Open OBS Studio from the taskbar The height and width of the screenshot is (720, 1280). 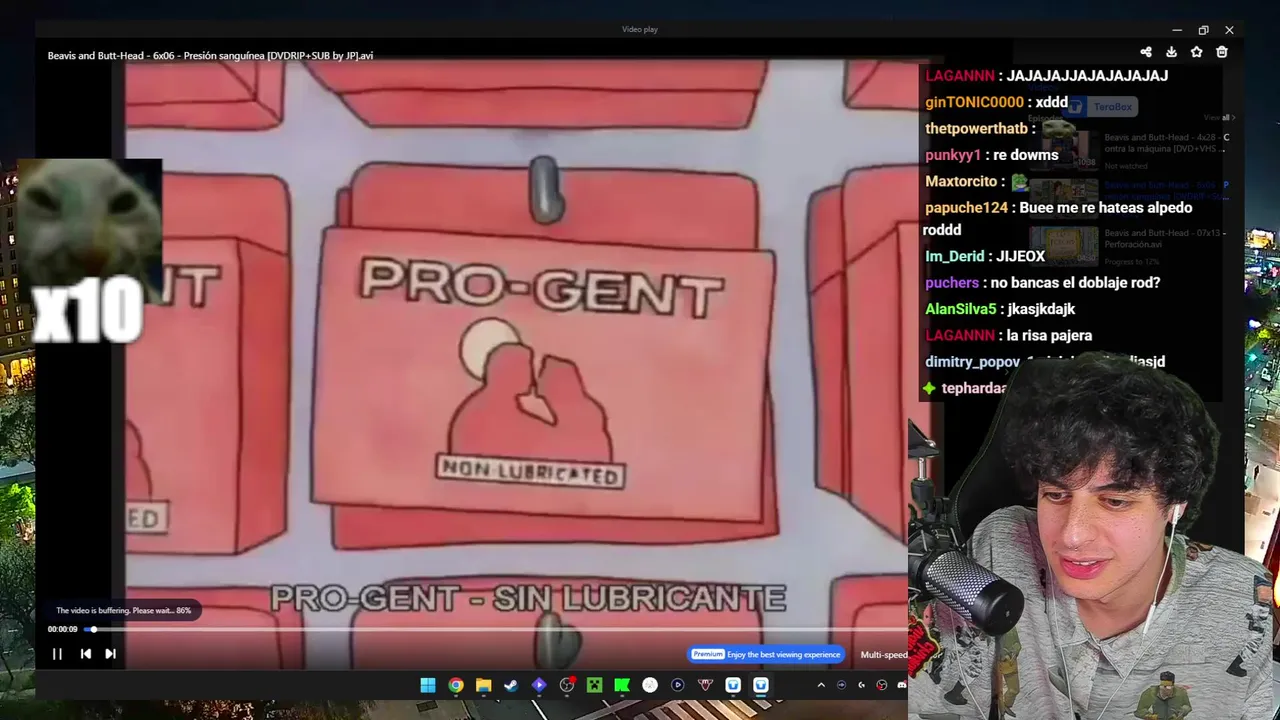567,685
